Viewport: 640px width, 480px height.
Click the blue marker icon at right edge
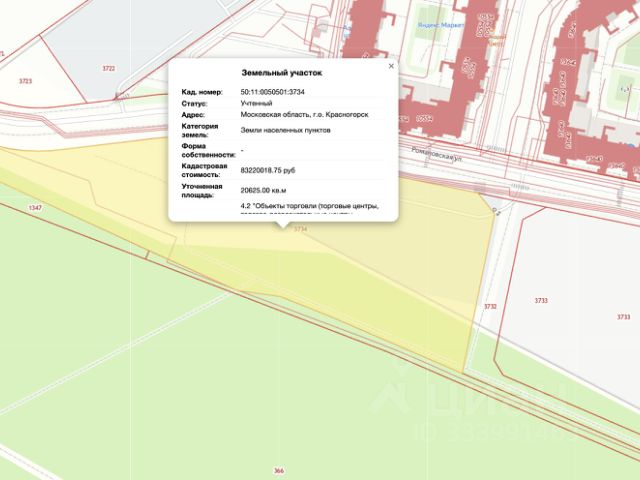pyautogui.click(x=633, y=146)
